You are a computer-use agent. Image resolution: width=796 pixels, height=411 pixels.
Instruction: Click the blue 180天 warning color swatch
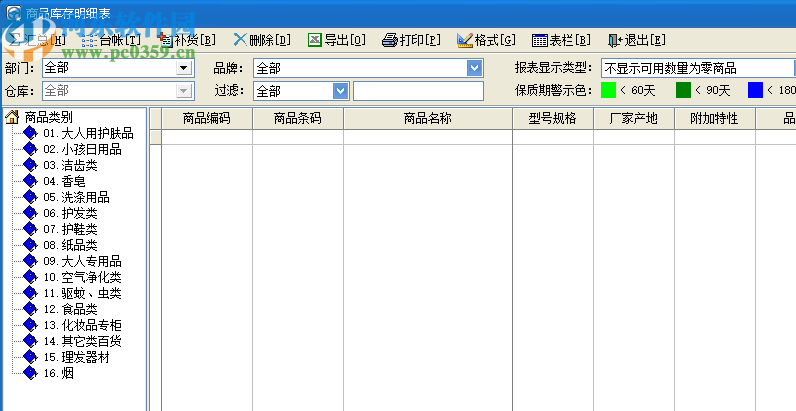click(755, 90)
